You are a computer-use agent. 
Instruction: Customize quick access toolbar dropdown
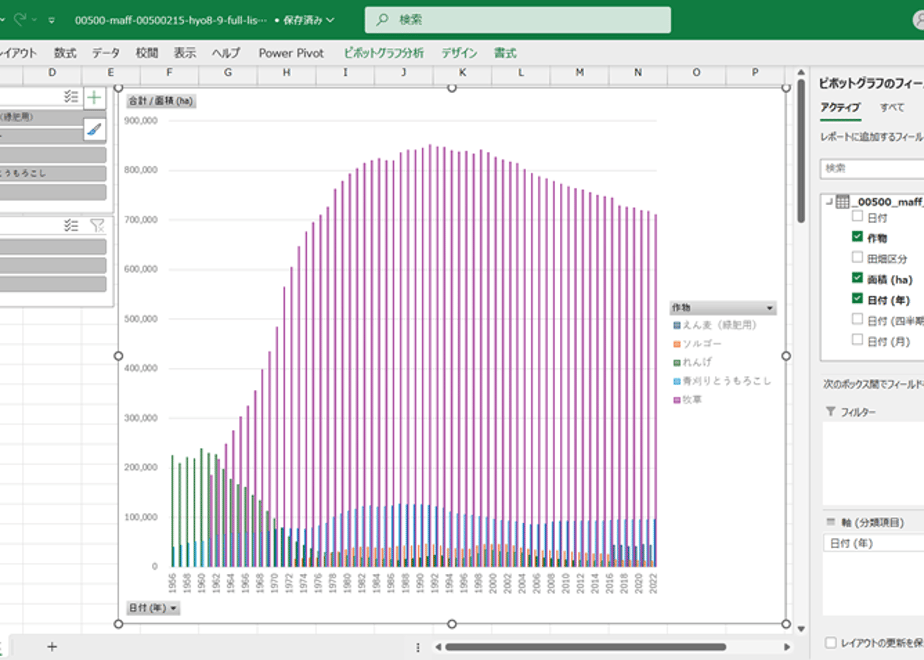click(x=52, y=20)
